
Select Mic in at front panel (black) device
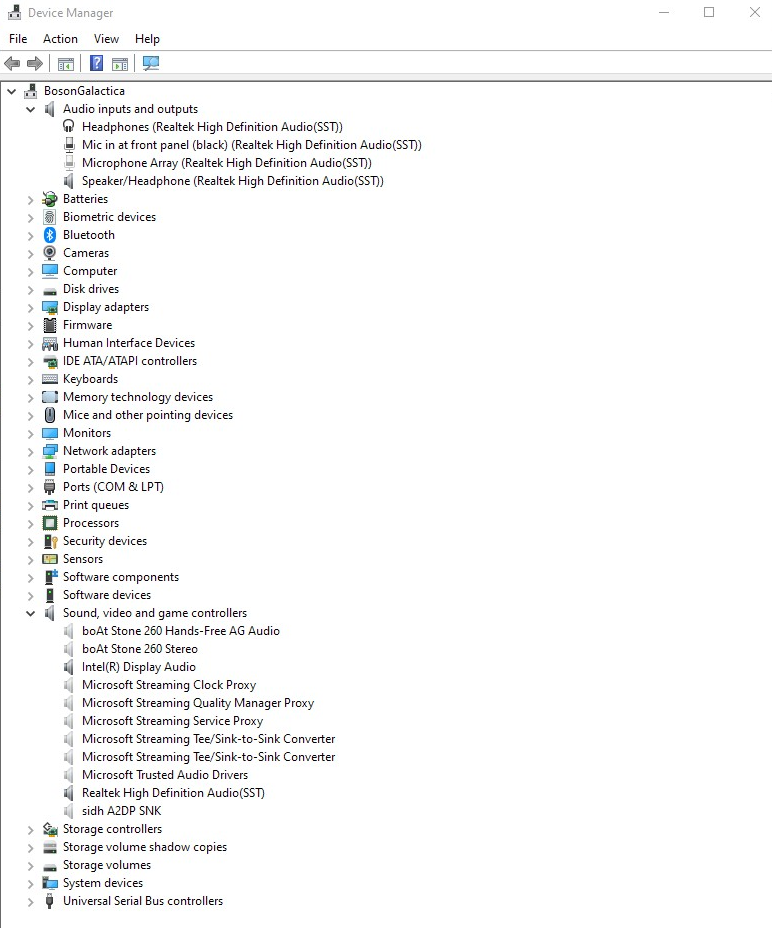(252, 145)
